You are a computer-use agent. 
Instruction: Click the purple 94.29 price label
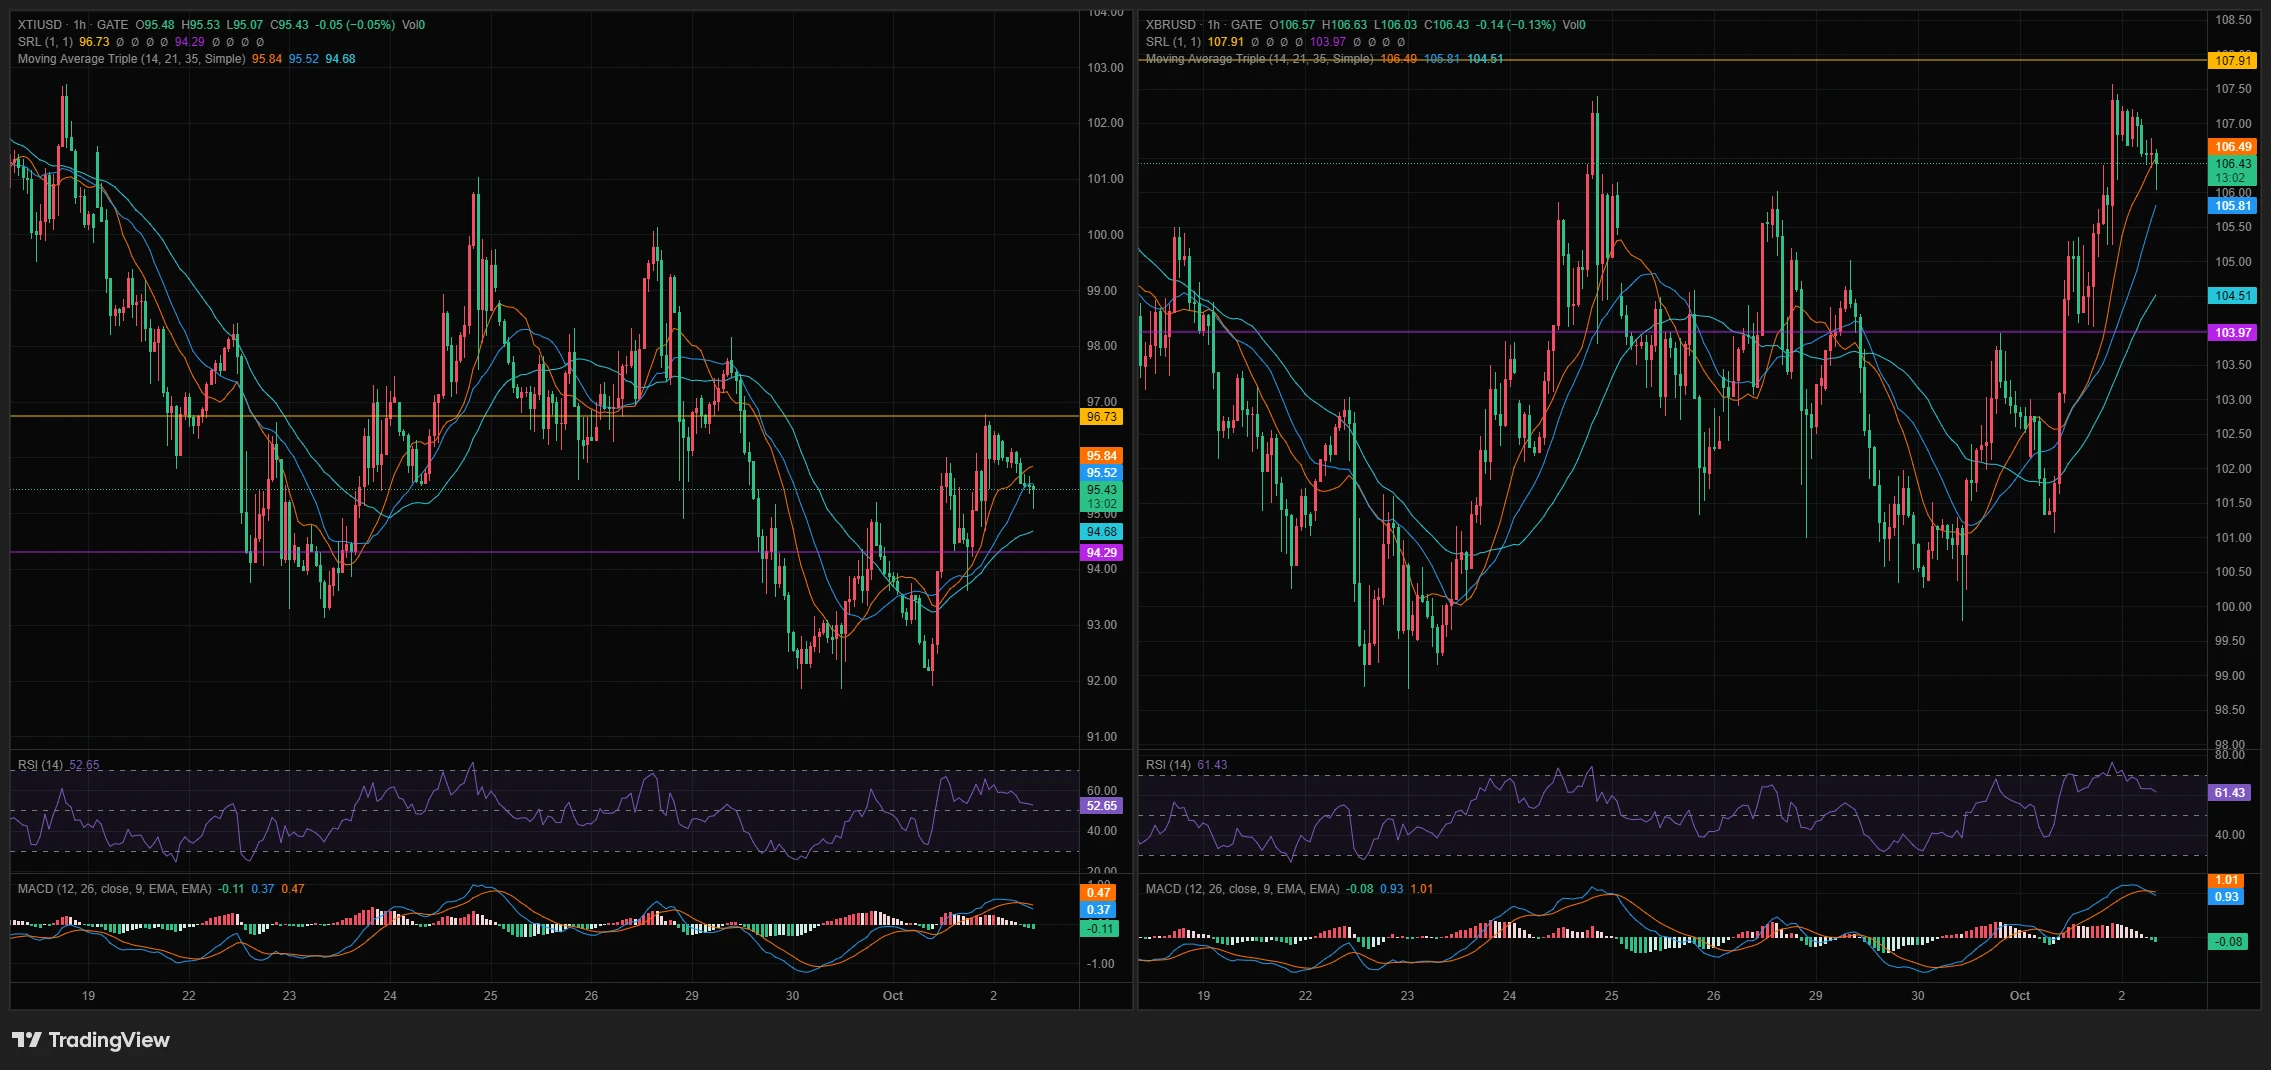(x=1102, y=553)
